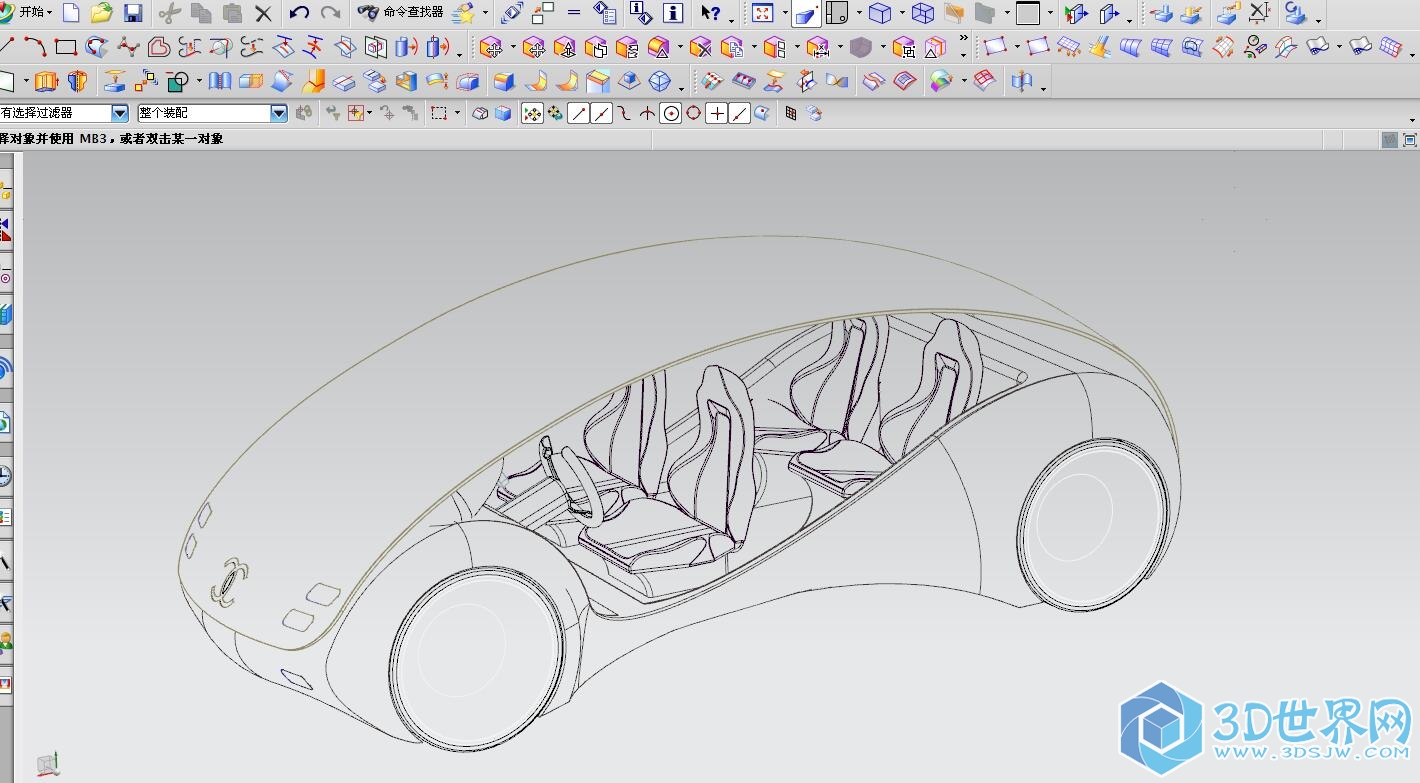Toggle the Enable Snap Point button
The height and width of the screenshot is (783, 1420).
tap(532, 114)
